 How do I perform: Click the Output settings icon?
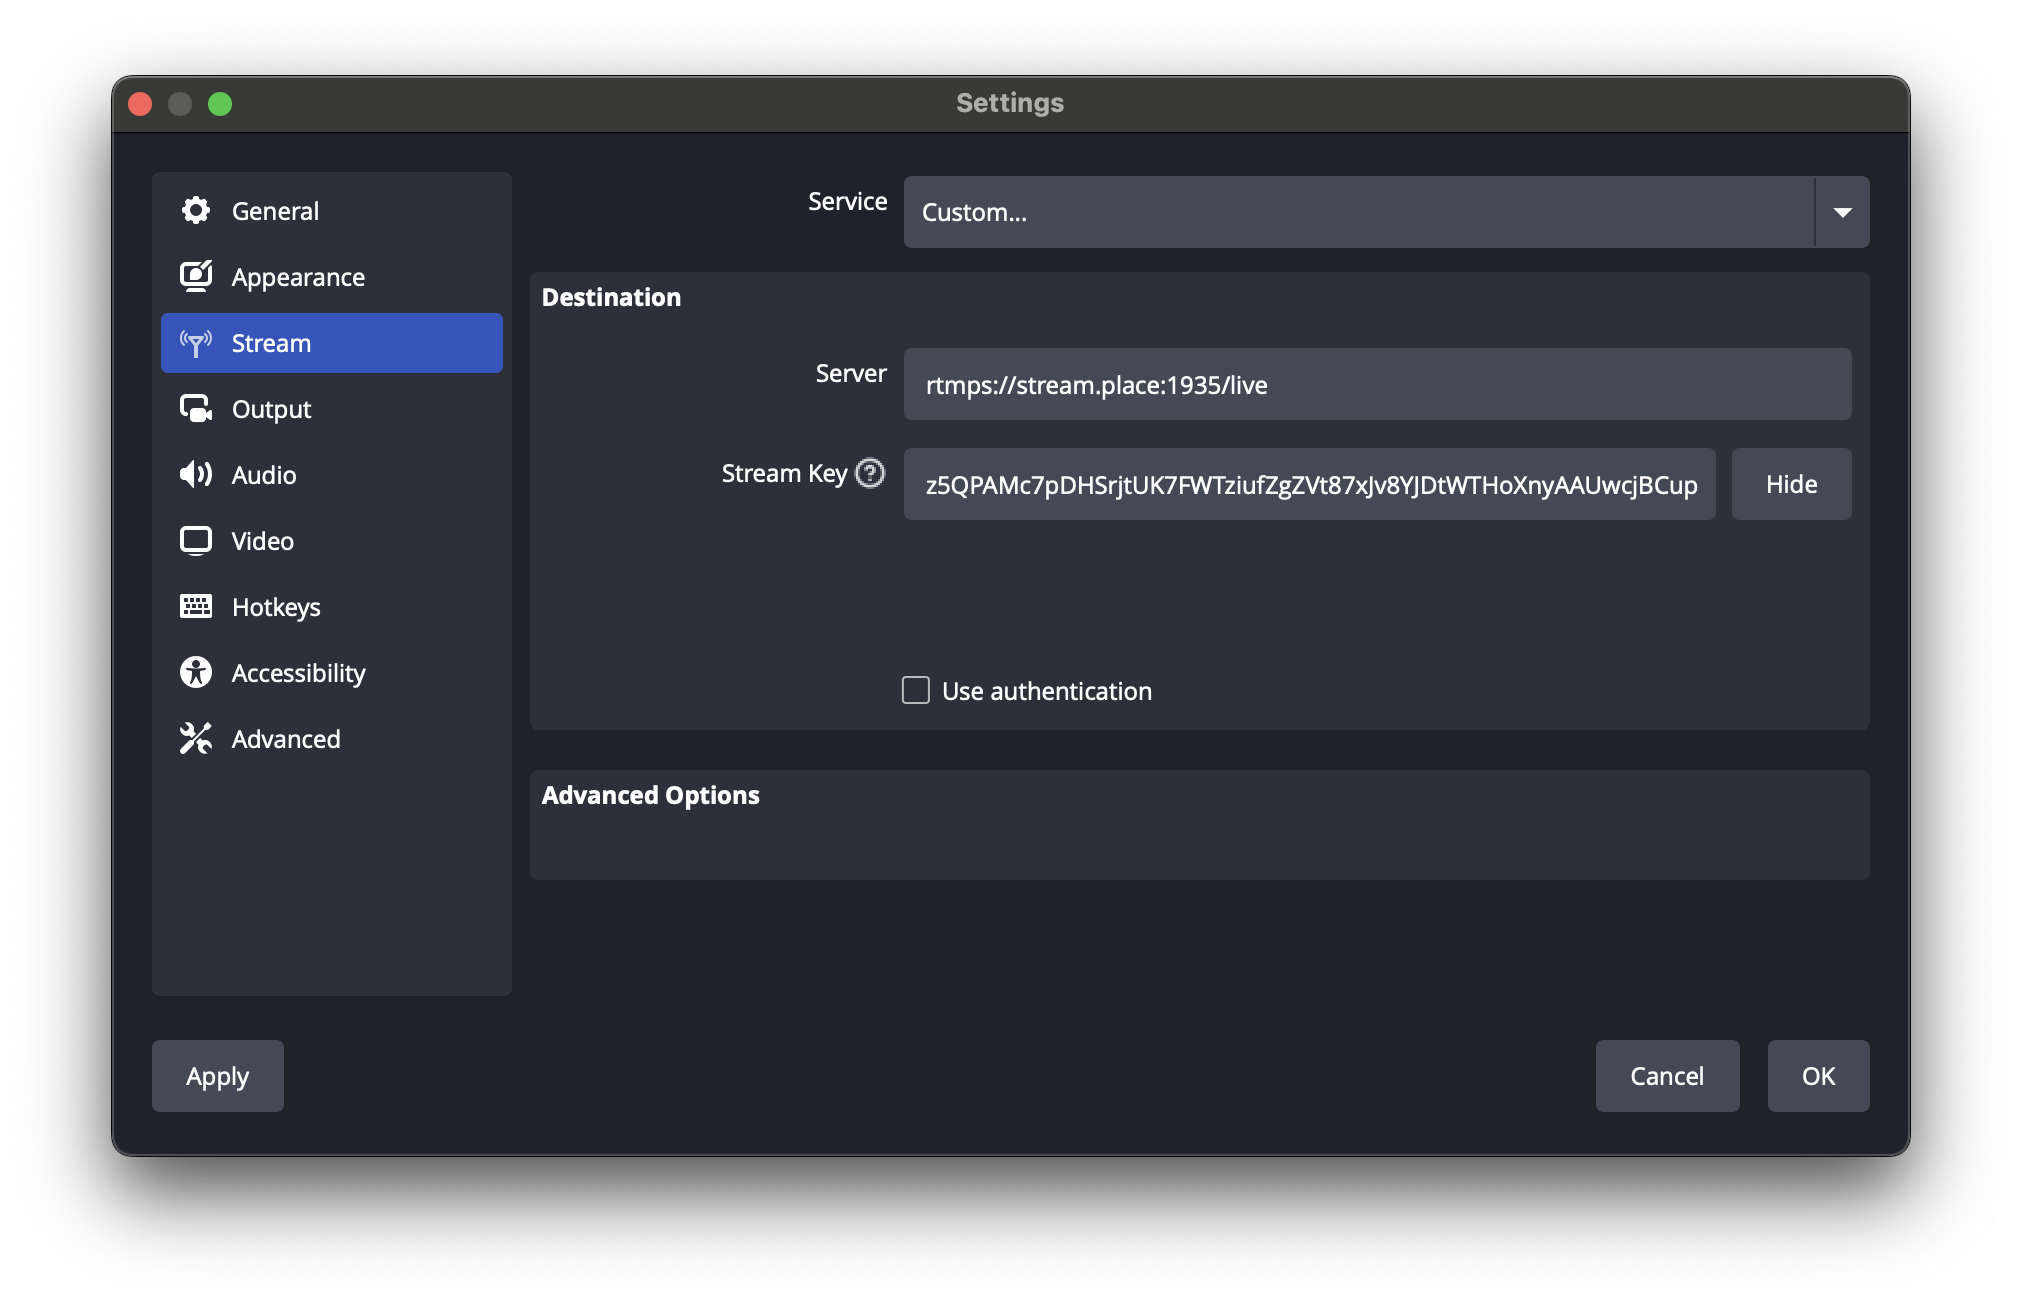click(196, 409)
